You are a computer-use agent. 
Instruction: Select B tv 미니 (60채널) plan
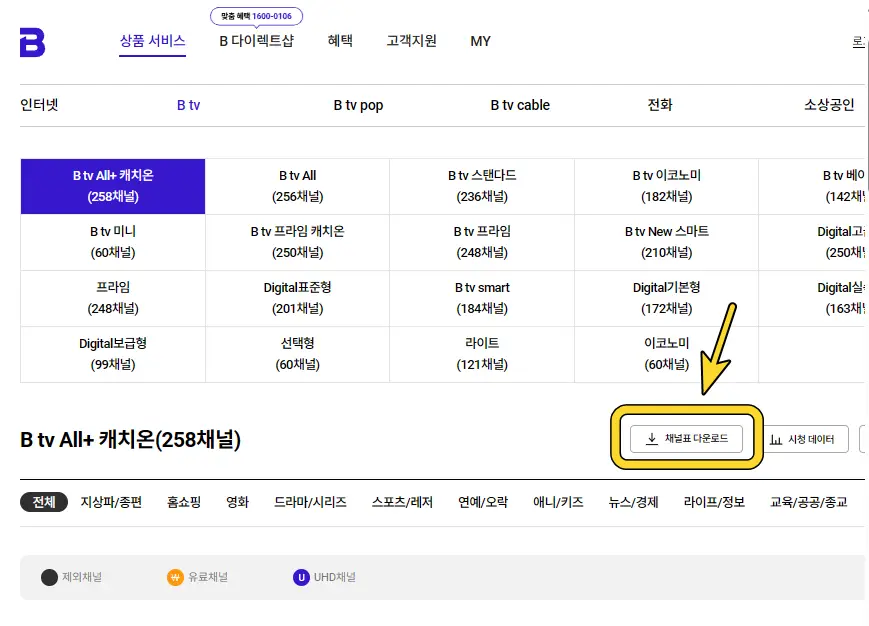(113, 242)
